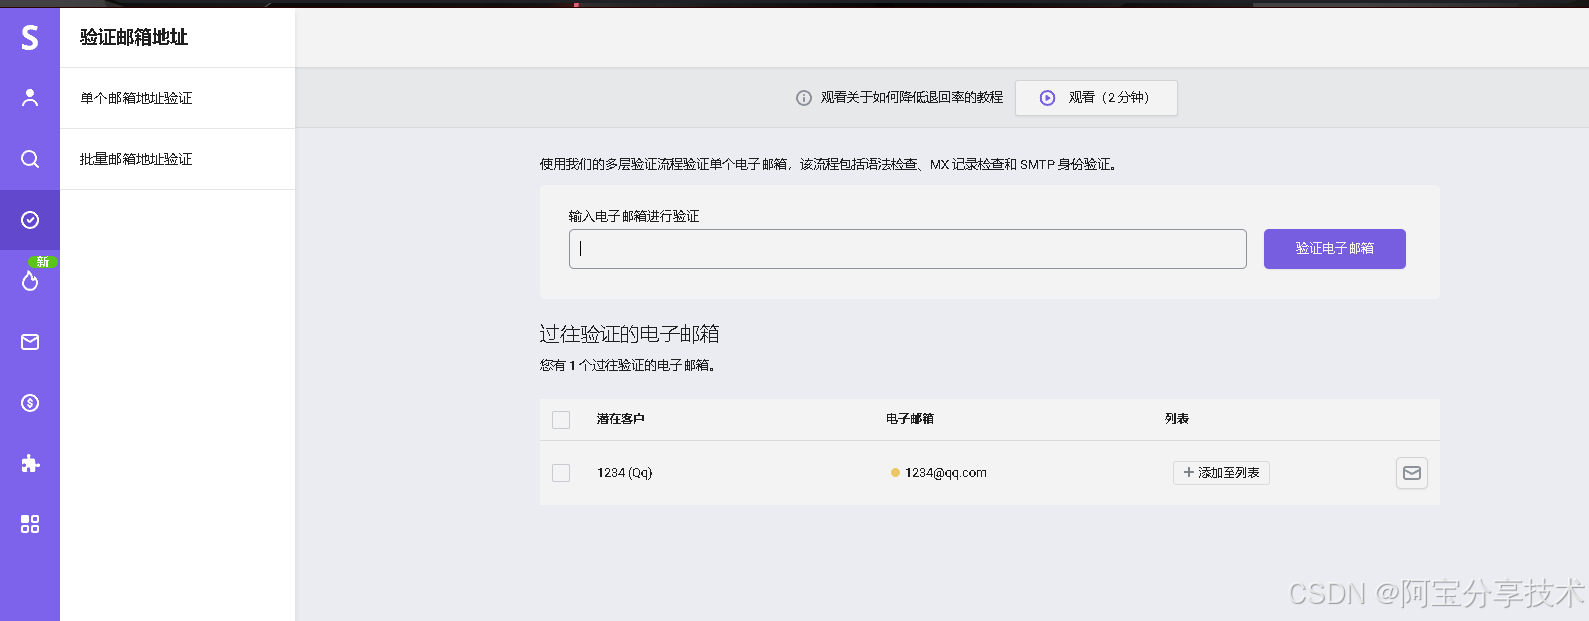Click the info icon beside tutorial text

tap(804, 98)
